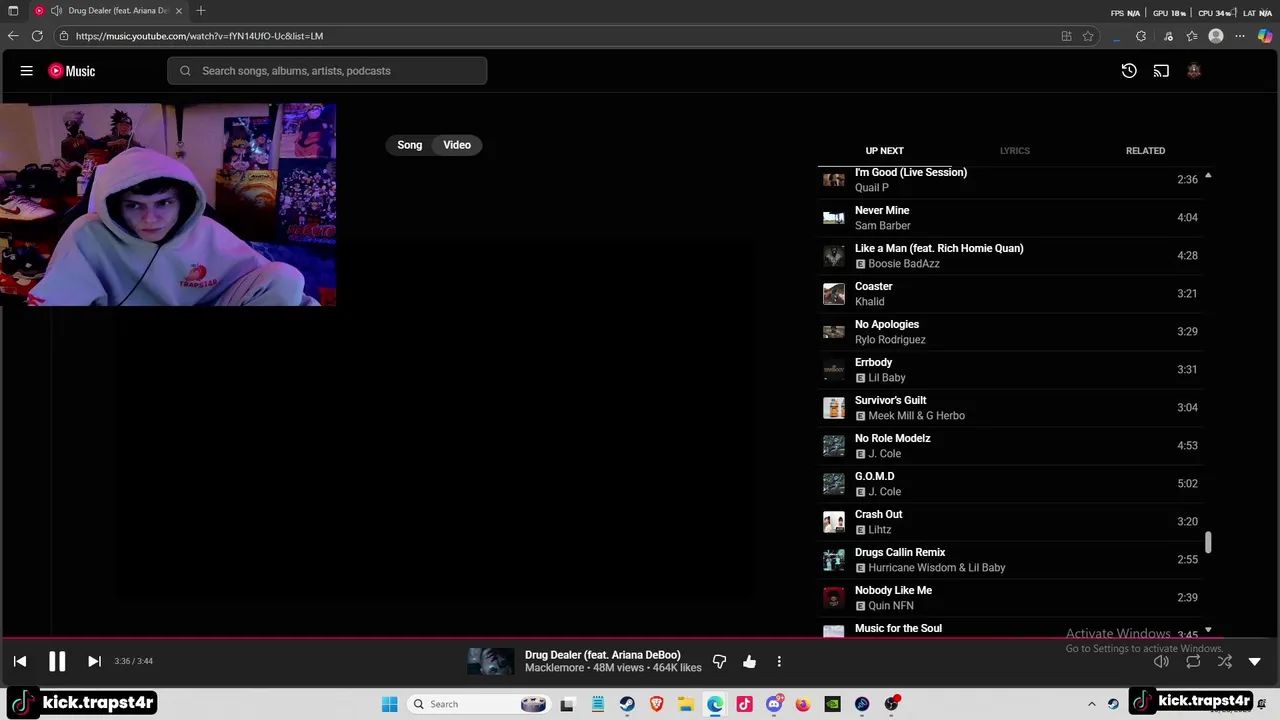Open the YouTube Music hamburger menu
The height and width of the screenshot is (720, 1280).
tap(27, 71)
